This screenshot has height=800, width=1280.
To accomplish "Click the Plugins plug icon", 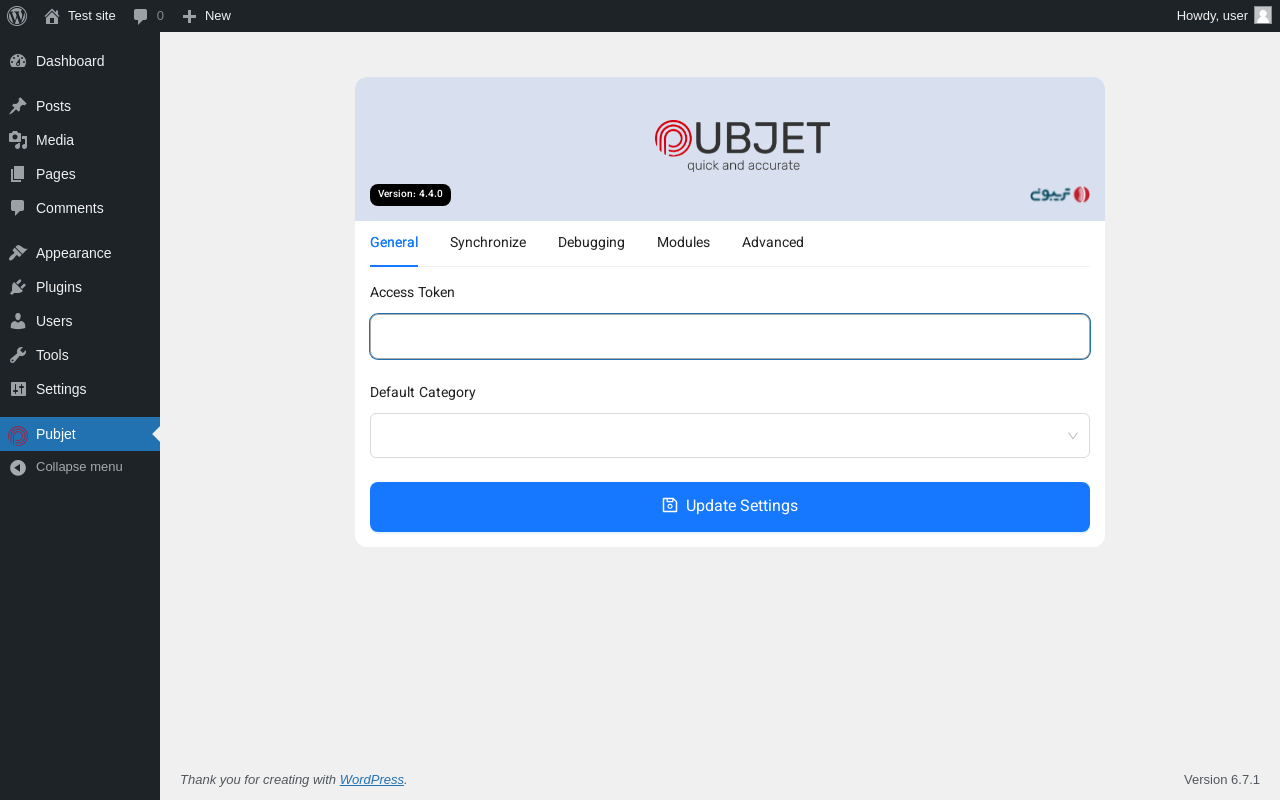I will (18, 287).
